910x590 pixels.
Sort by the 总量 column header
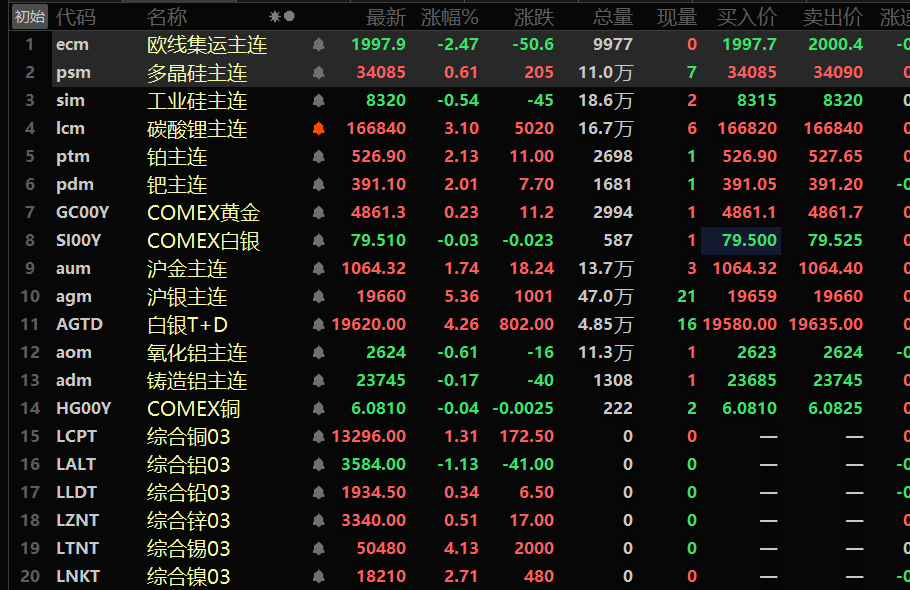pyautogui.click(x=612, y=17)
